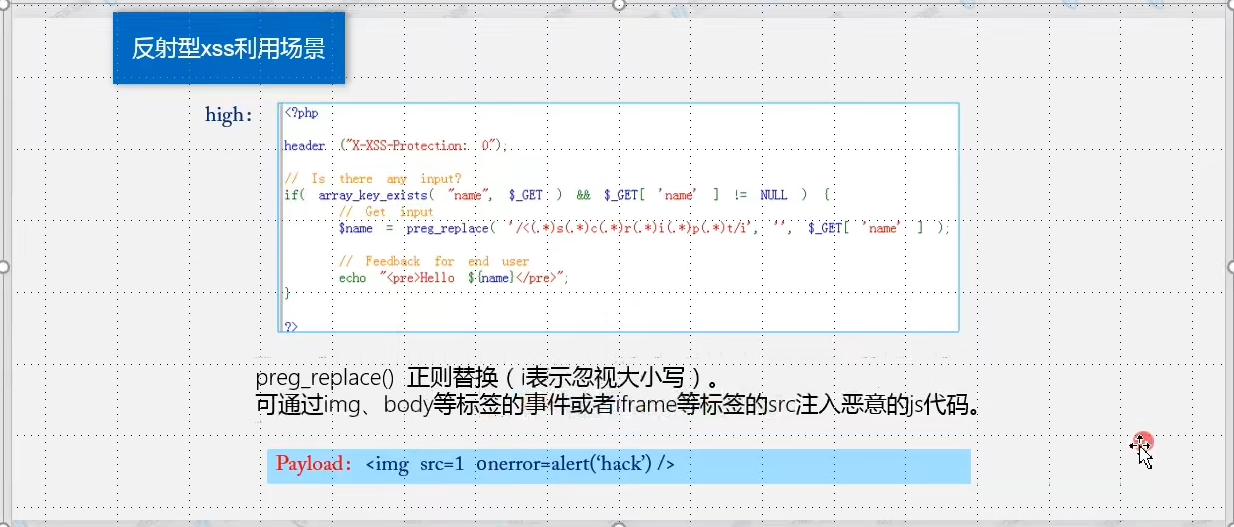Click the left-middle sizing handle
1234x527 pixels.
[x=4, y=267]
